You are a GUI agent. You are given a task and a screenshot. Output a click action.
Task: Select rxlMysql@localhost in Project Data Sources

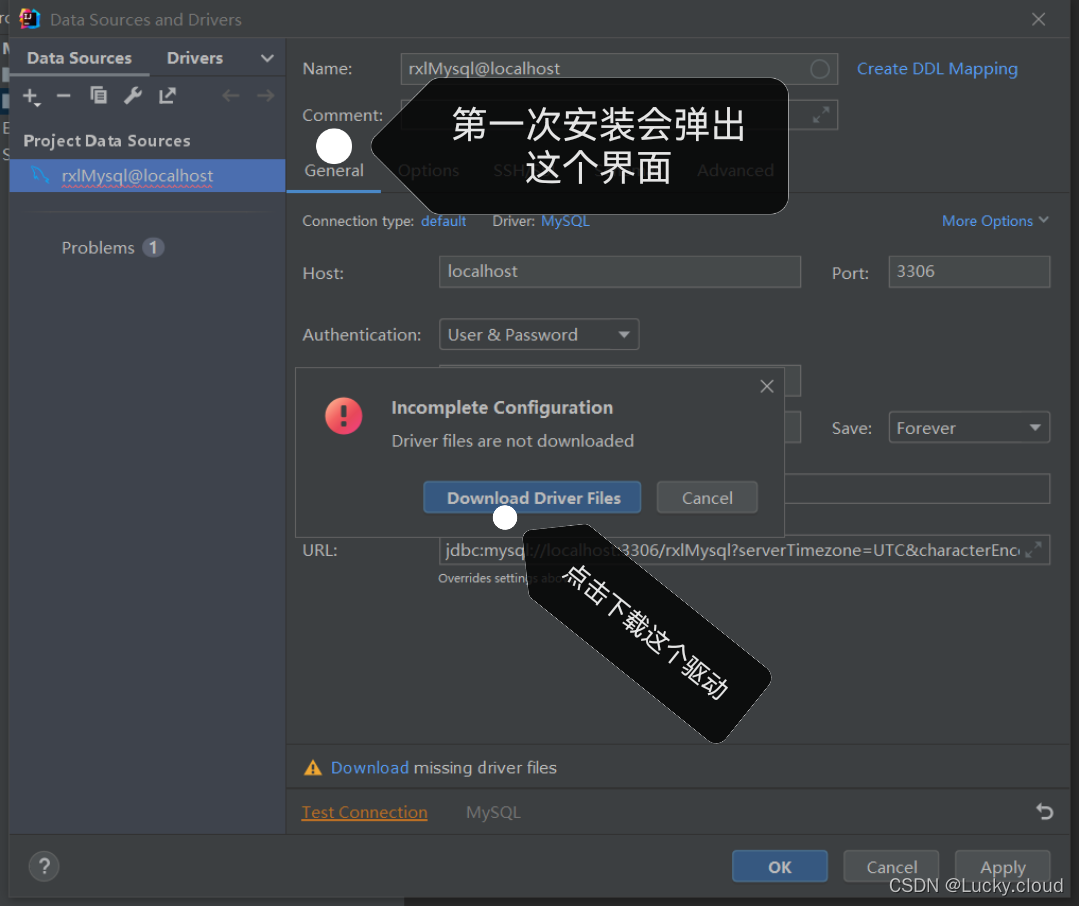click(x=147, y=175)
